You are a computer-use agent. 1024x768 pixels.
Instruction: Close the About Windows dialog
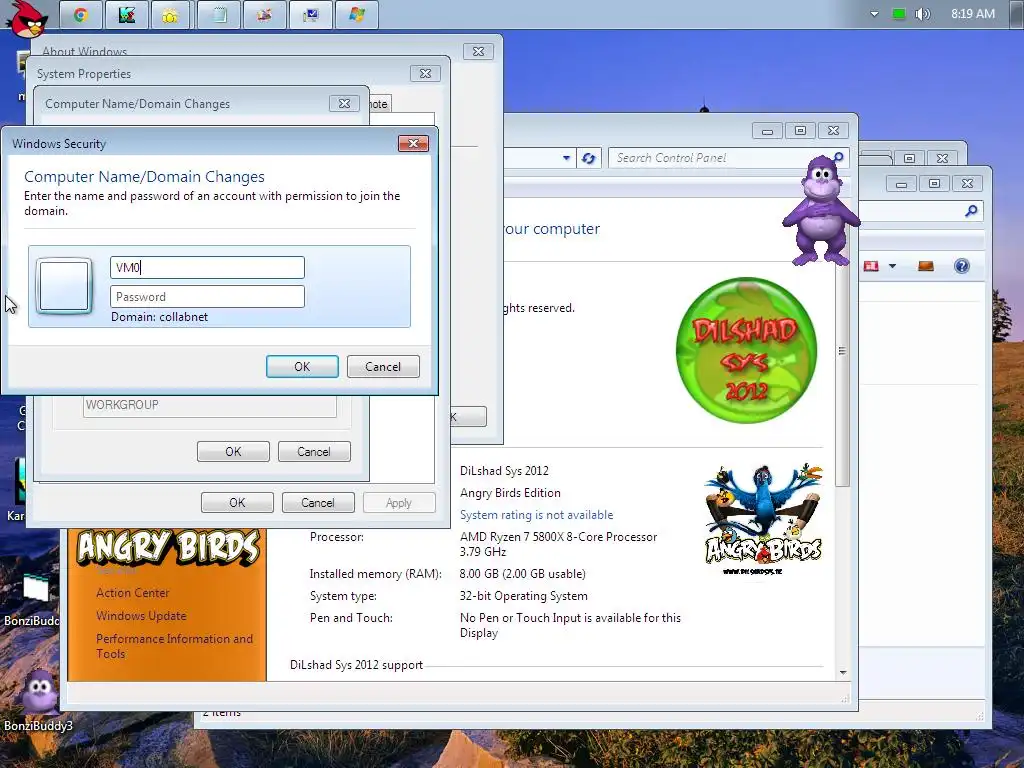pyautogui.click(x=478, y=51)
